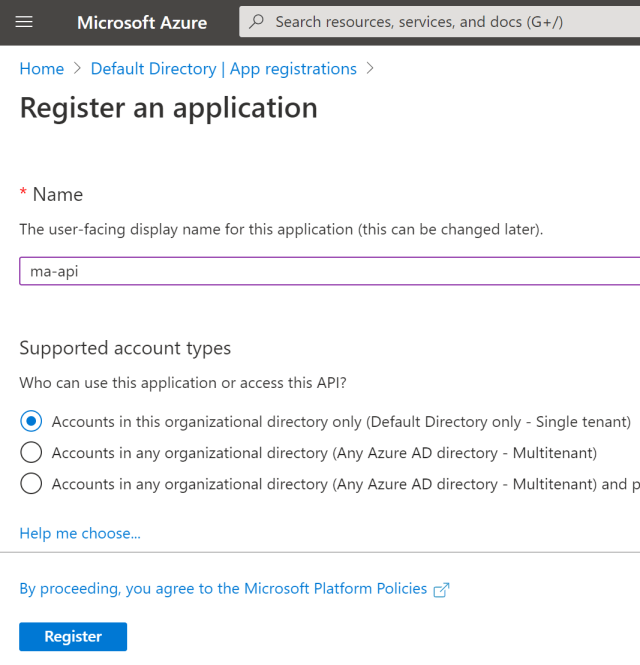Click the Register an application page heading
Image resolution: width=640 pixels, height=665 pixels.
[168, 108]
